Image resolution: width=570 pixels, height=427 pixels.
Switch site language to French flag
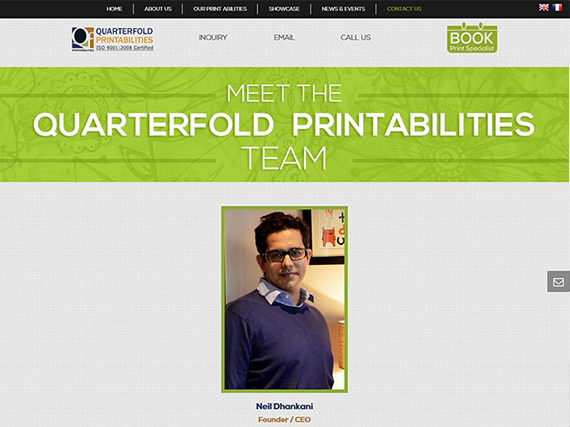557,8
